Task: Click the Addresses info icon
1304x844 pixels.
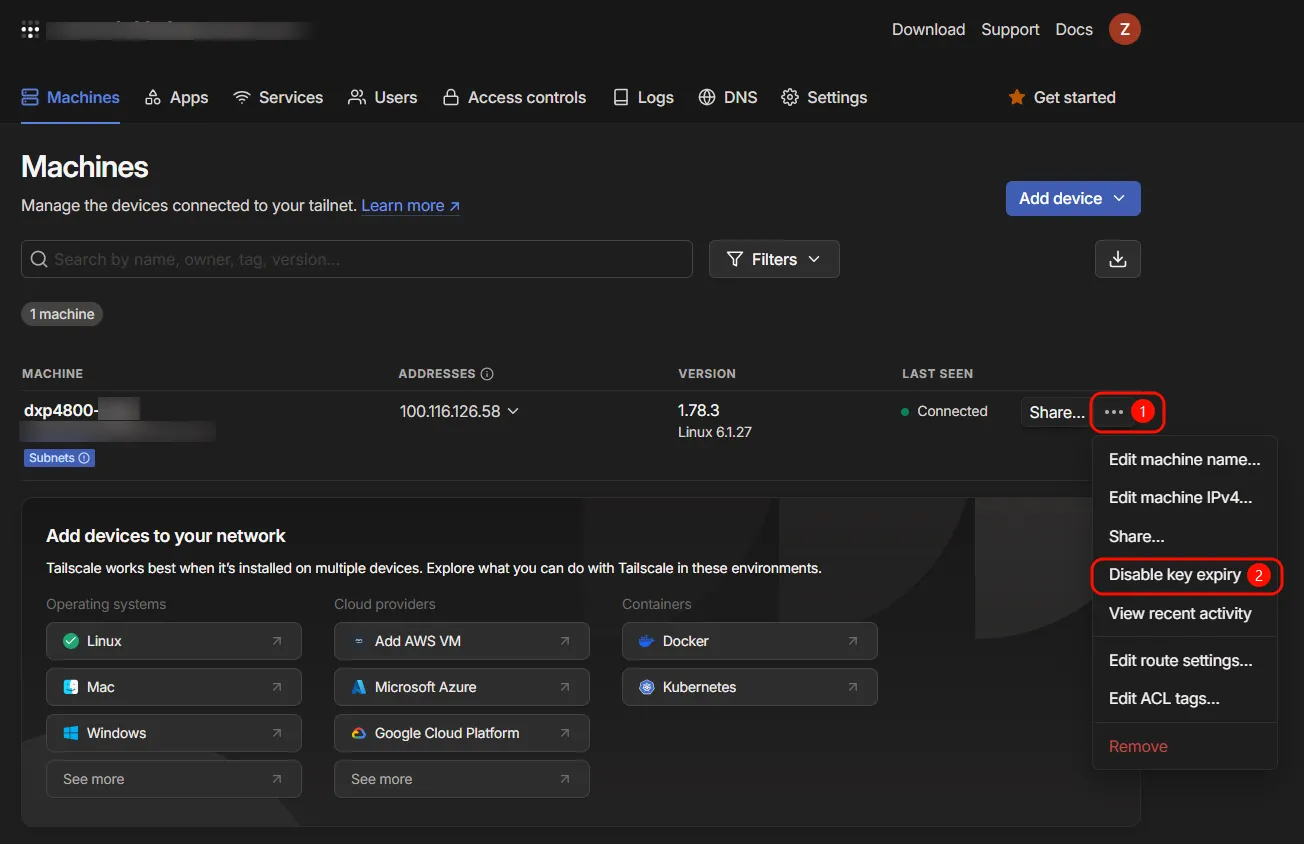Action: [x=487, y=374]
